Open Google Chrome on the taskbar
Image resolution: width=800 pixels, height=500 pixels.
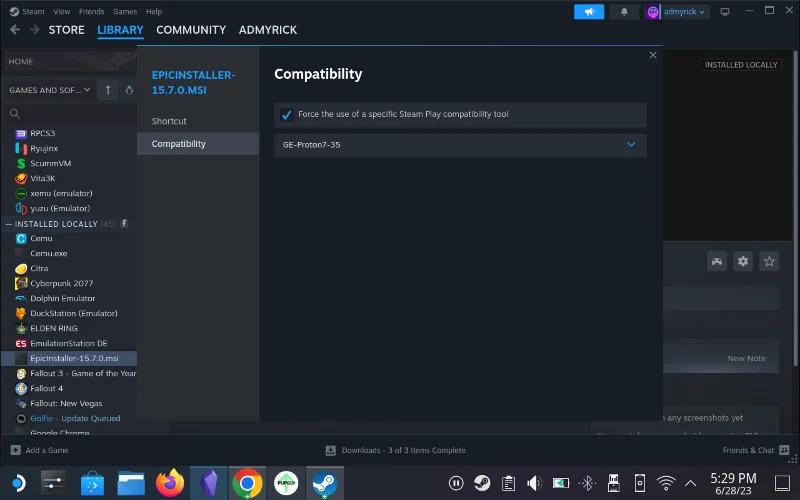[247, 483]
